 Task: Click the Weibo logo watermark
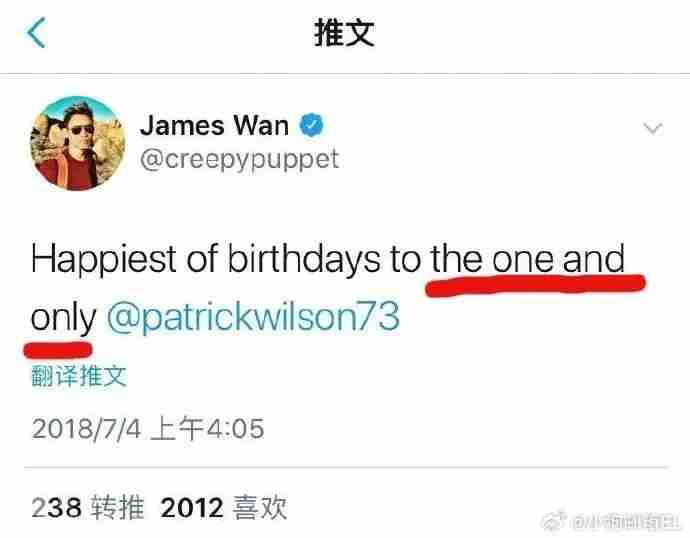coord(554,521)
